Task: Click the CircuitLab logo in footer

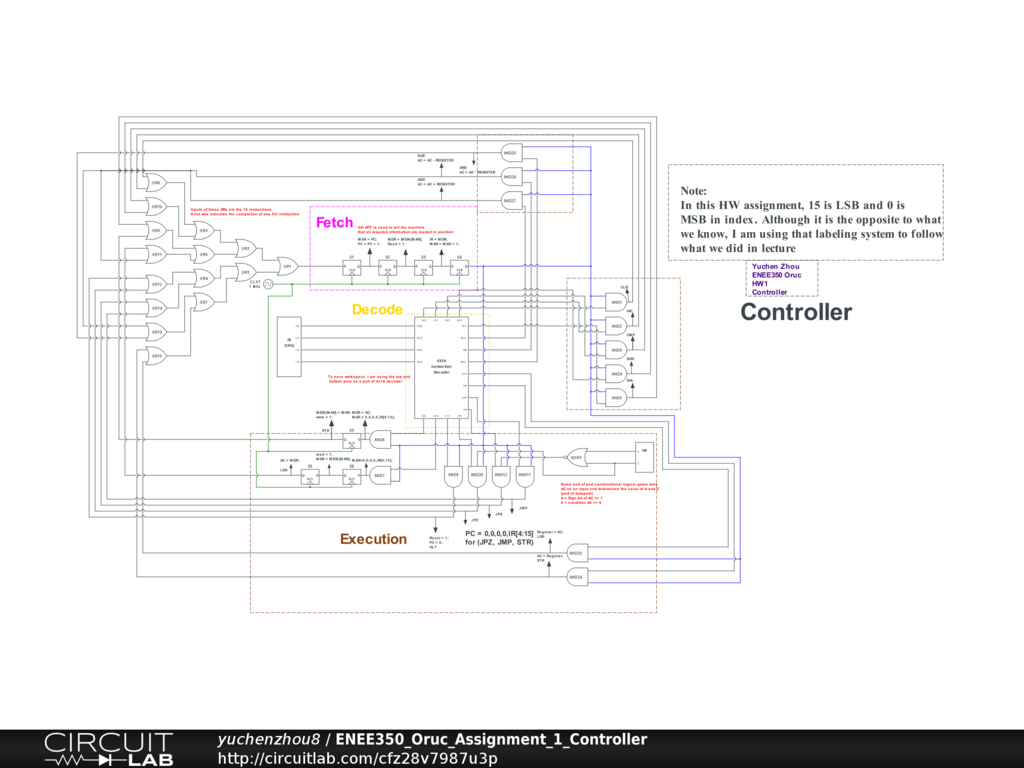Action: 108,749
